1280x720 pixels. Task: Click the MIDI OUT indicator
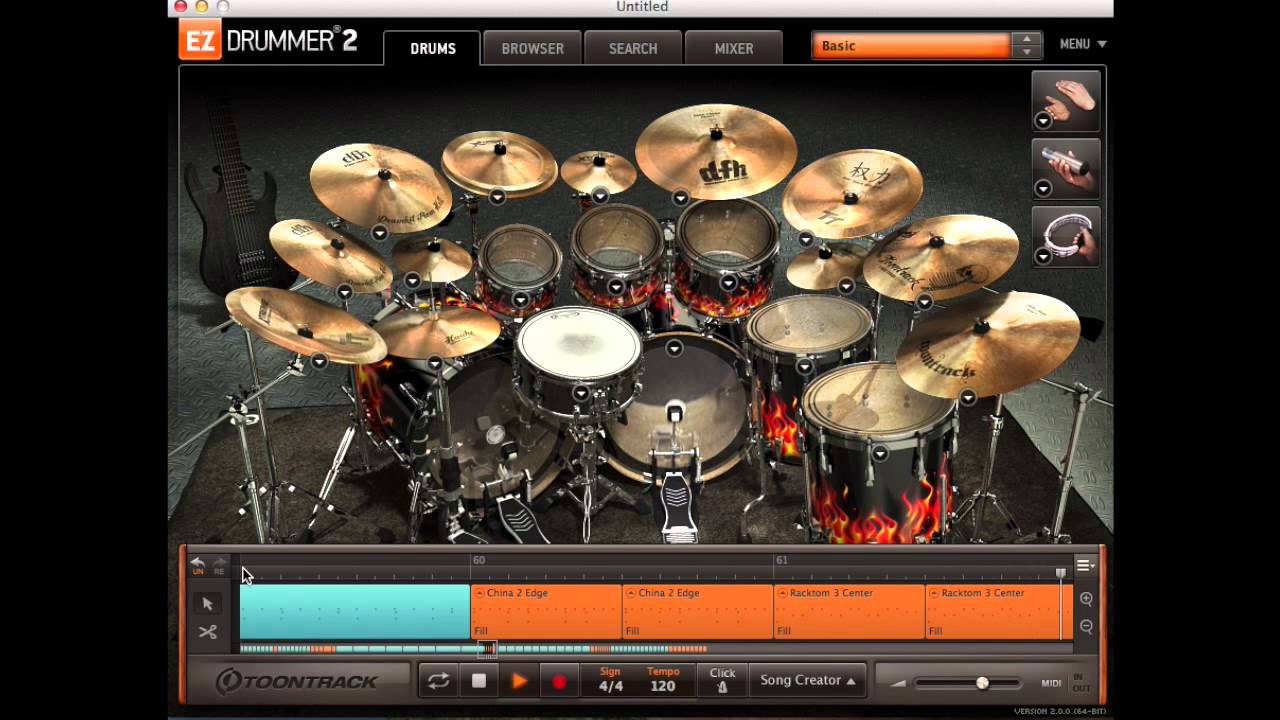(1082, 688)
